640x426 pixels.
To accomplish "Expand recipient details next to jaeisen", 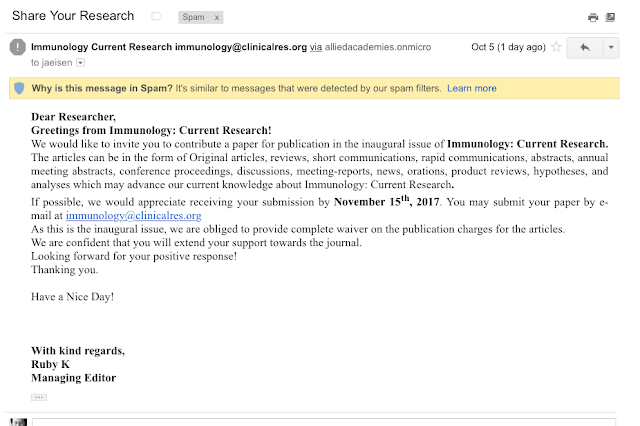I will 80,63.
